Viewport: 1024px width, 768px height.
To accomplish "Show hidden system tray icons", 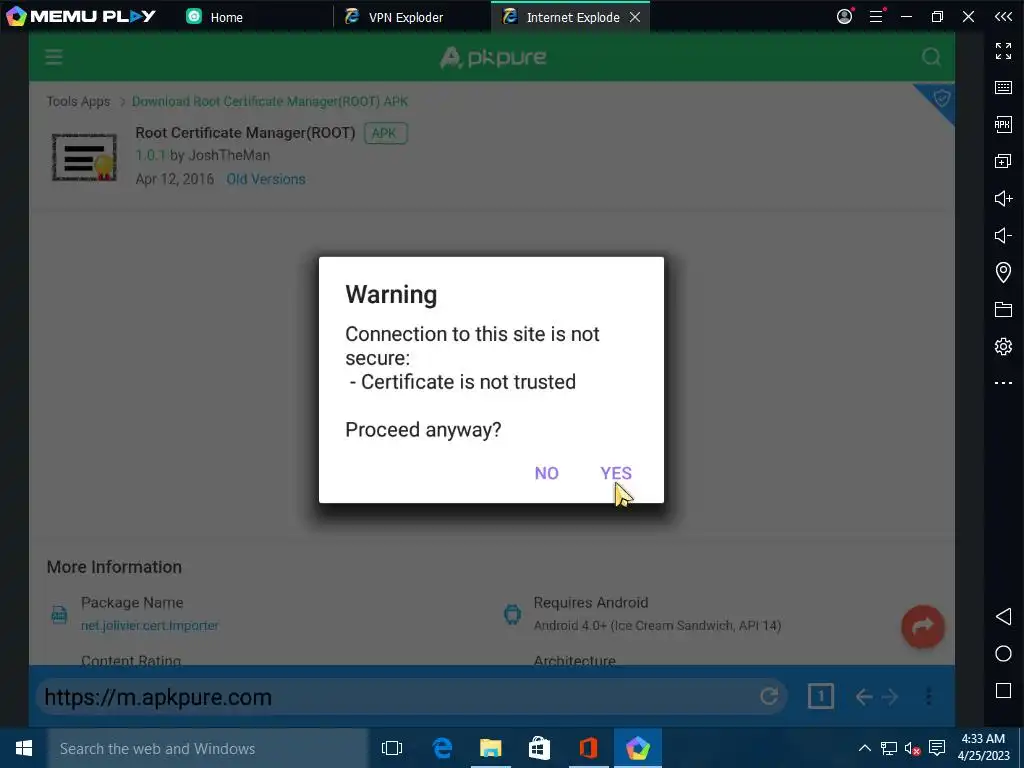I will point(864,748).
